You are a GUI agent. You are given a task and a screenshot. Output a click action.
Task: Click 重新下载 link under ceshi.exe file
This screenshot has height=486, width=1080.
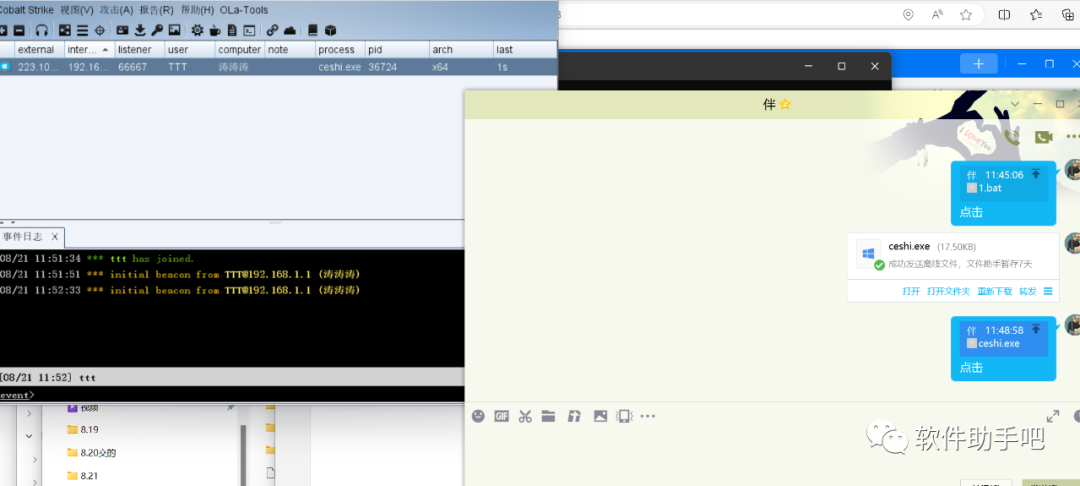pyautogui.click(x=995, y=291)
